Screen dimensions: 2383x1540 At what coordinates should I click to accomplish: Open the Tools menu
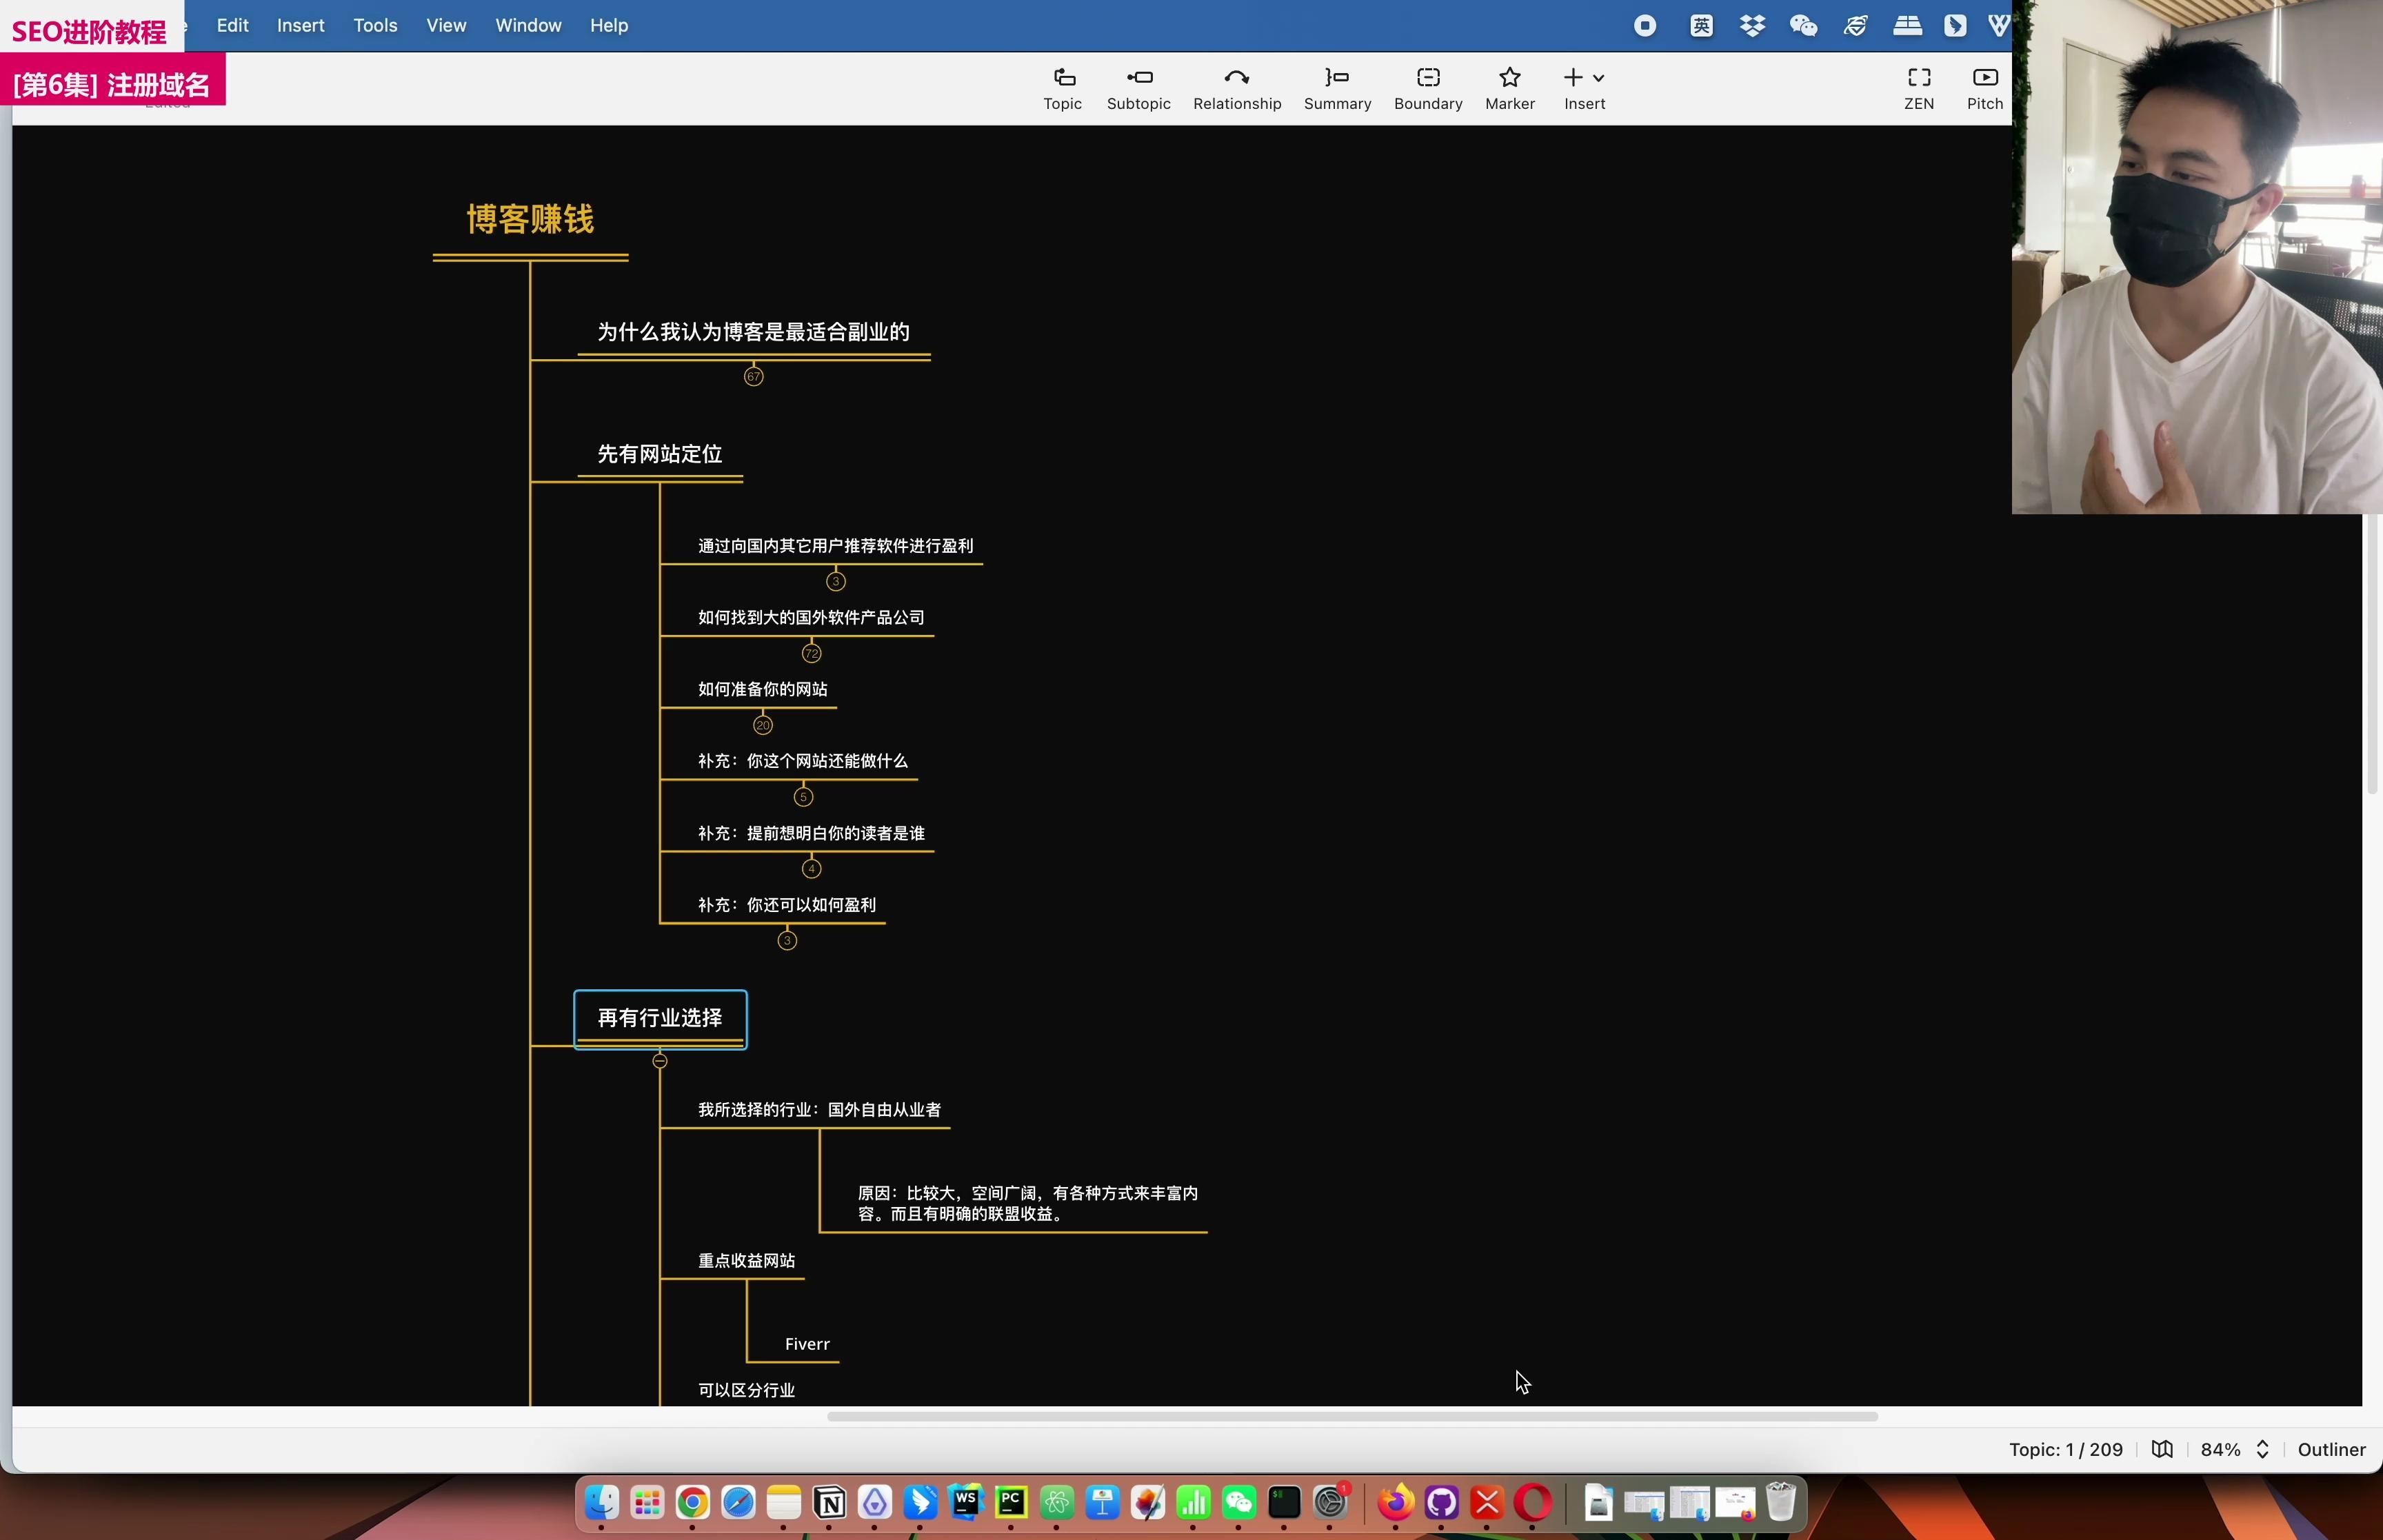[x=375, y=26]
